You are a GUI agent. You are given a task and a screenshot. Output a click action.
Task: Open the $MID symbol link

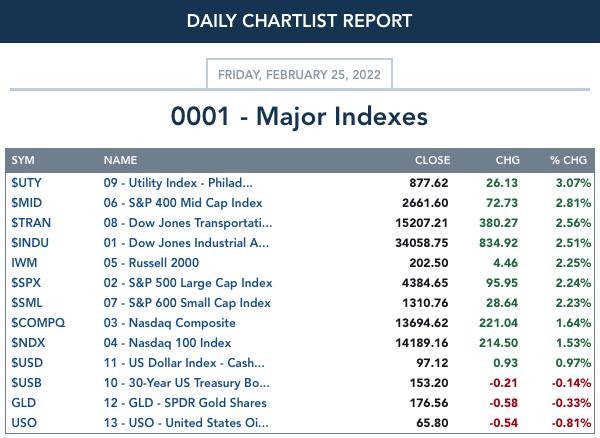(26, 203)
